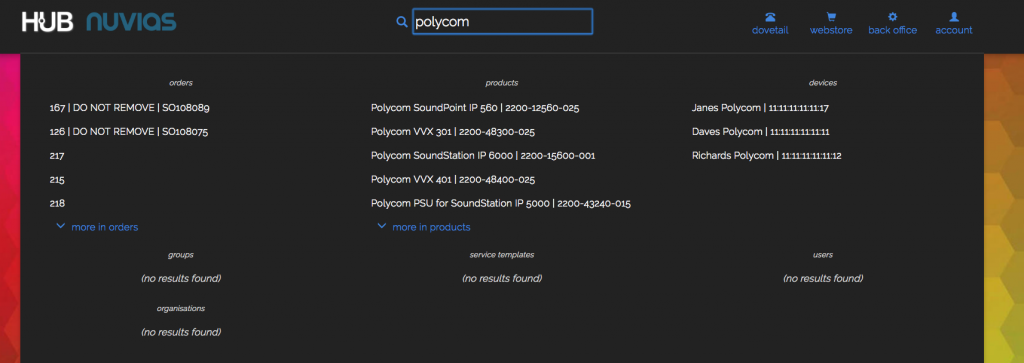Click the orders section heading
This screenshot has height=363, width=1024.
[181, 83]
